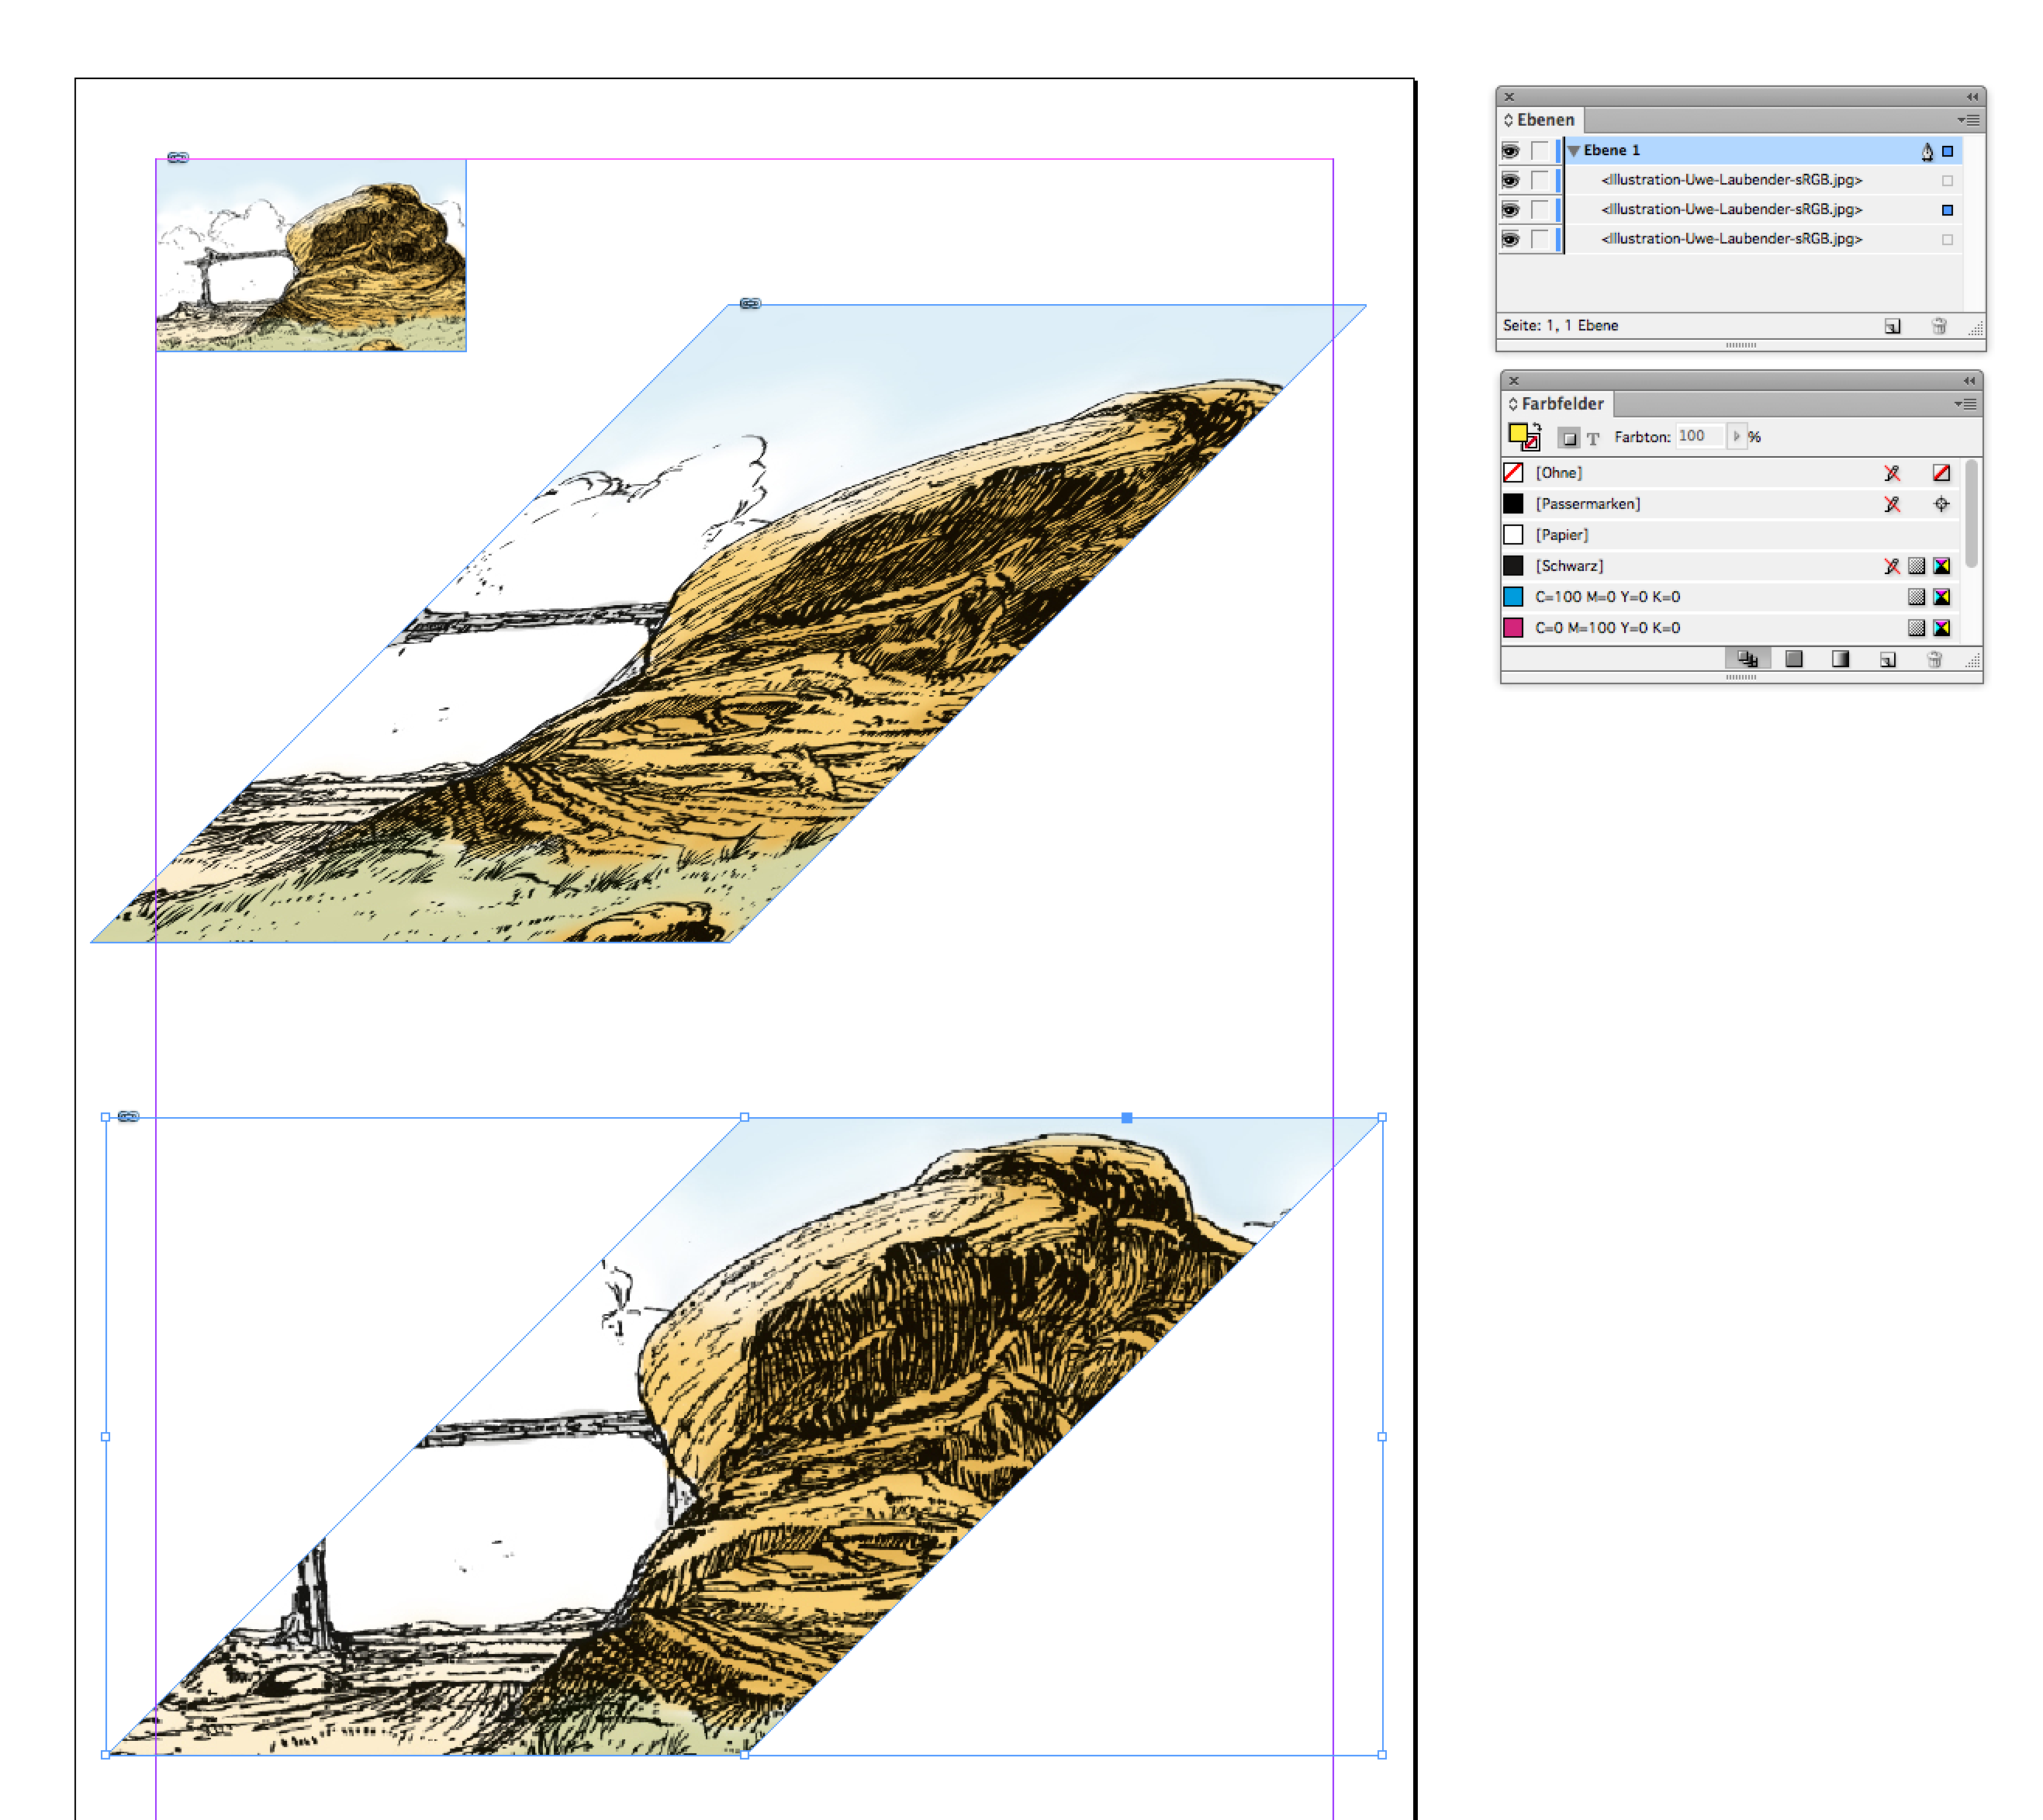Click the yellow fill color box

point(1517,433)
